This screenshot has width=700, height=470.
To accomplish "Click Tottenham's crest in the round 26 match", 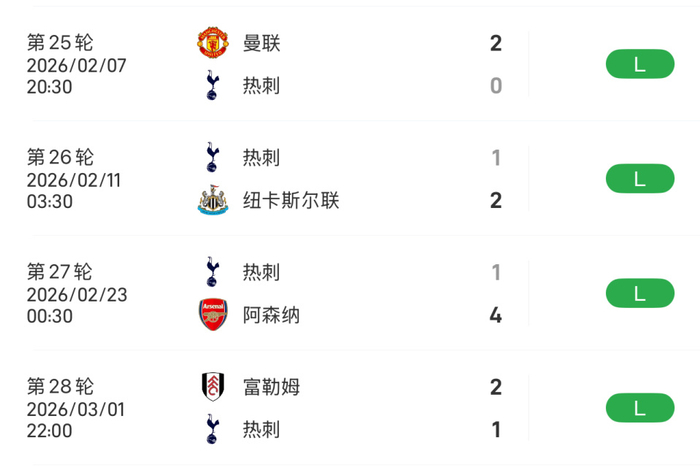I will click(x=212, y=157).
